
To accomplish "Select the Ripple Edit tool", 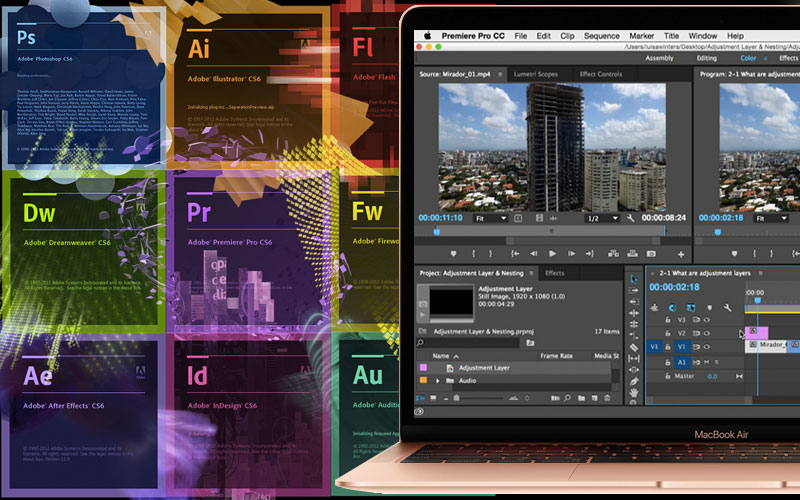I will pyautogui.click(x=634, y=313).
